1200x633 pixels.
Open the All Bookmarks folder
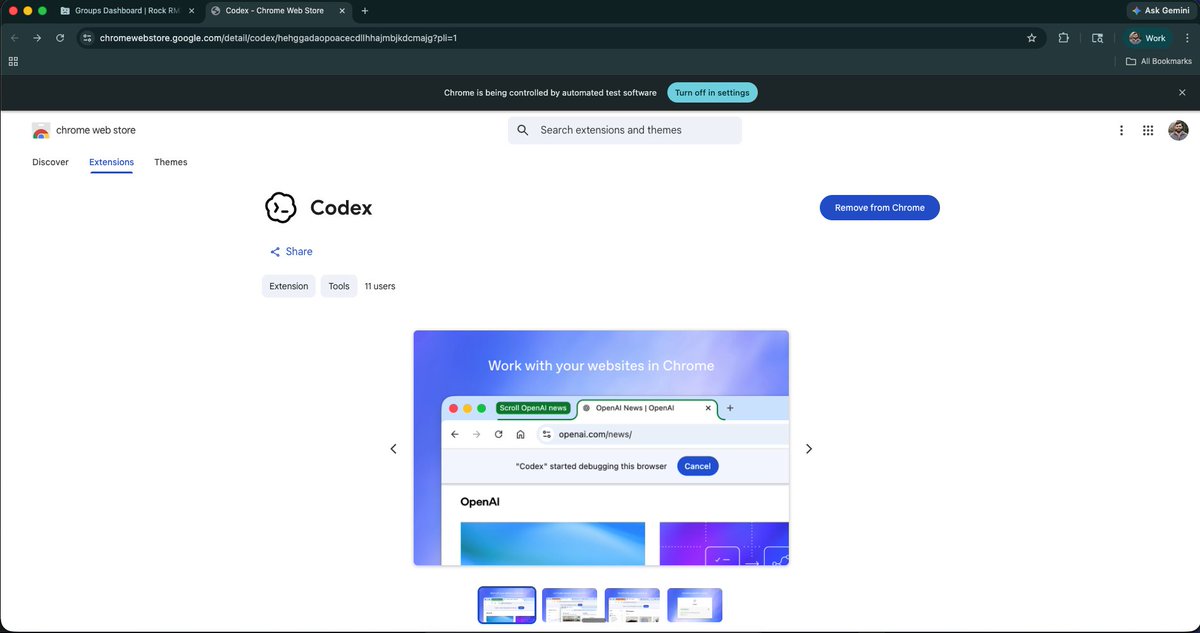(1158, 61)
